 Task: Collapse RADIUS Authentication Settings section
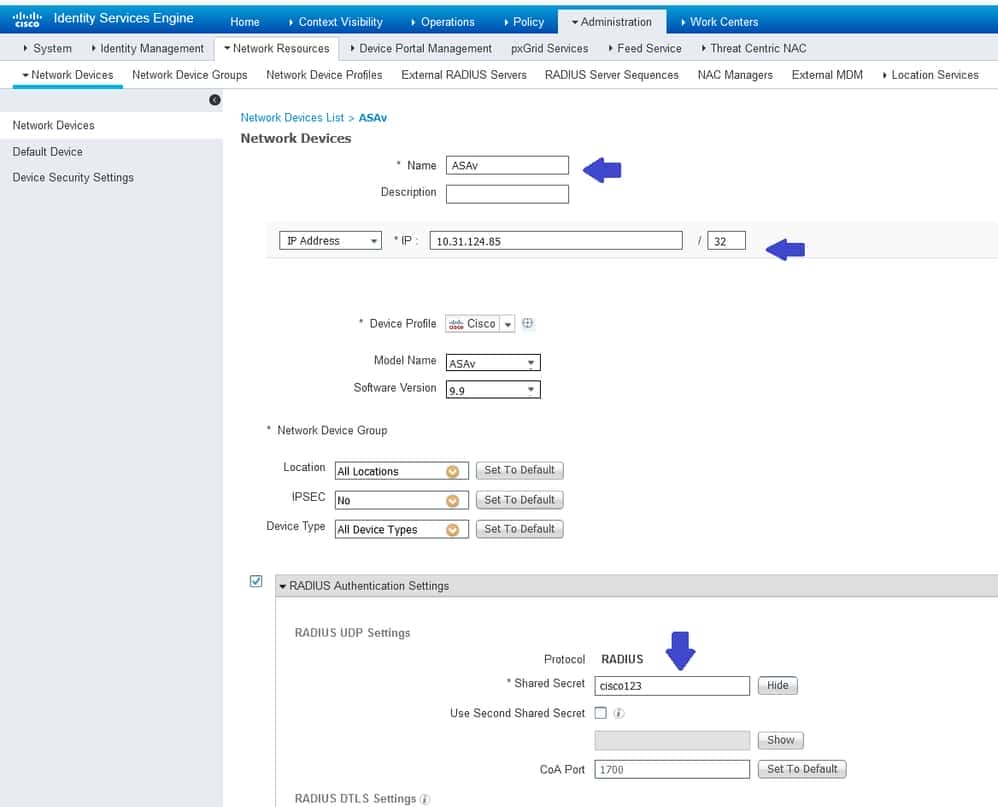click(283, 586)
